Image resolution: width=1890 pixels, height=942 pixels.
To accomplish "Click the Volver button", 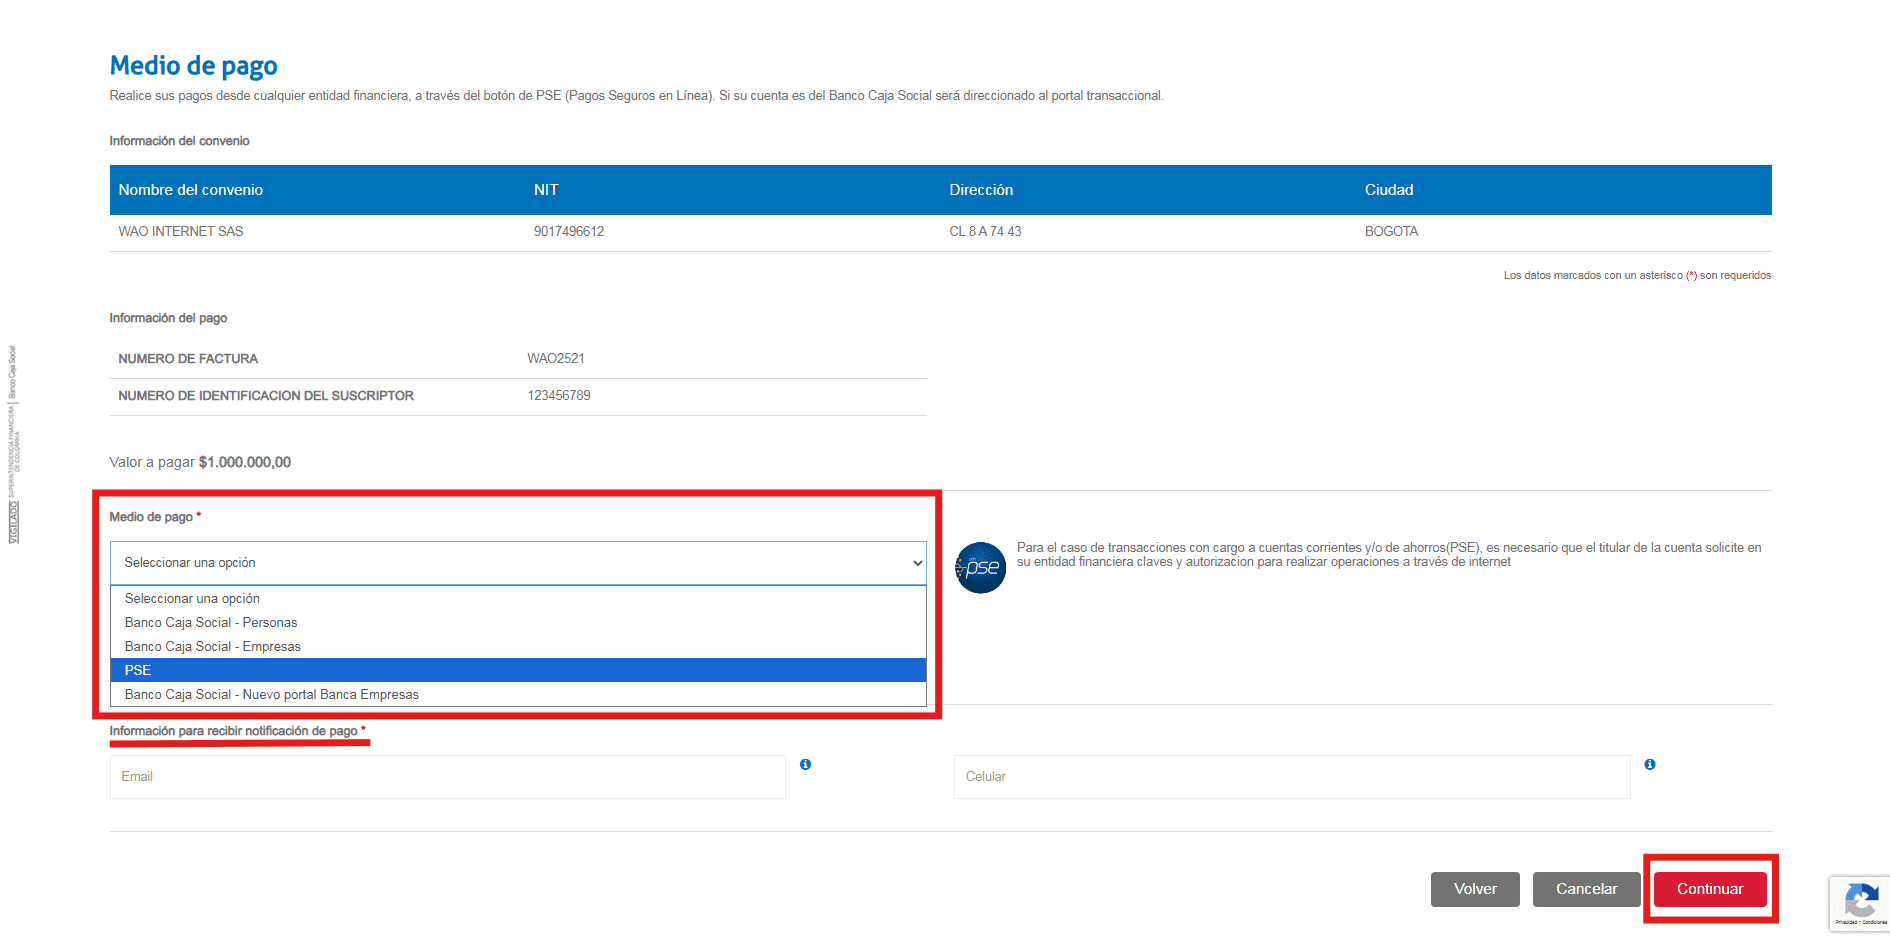I will (x=1475, y=889).
